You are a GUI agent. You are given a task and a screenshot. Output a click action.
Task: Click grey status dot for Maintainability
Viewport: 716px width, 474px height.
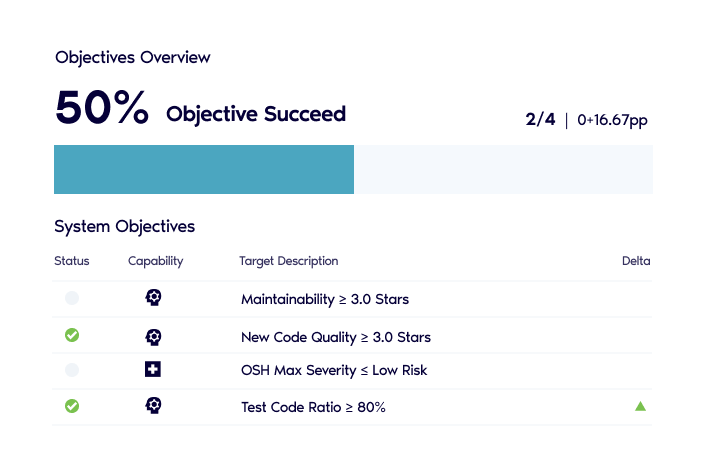72,298
